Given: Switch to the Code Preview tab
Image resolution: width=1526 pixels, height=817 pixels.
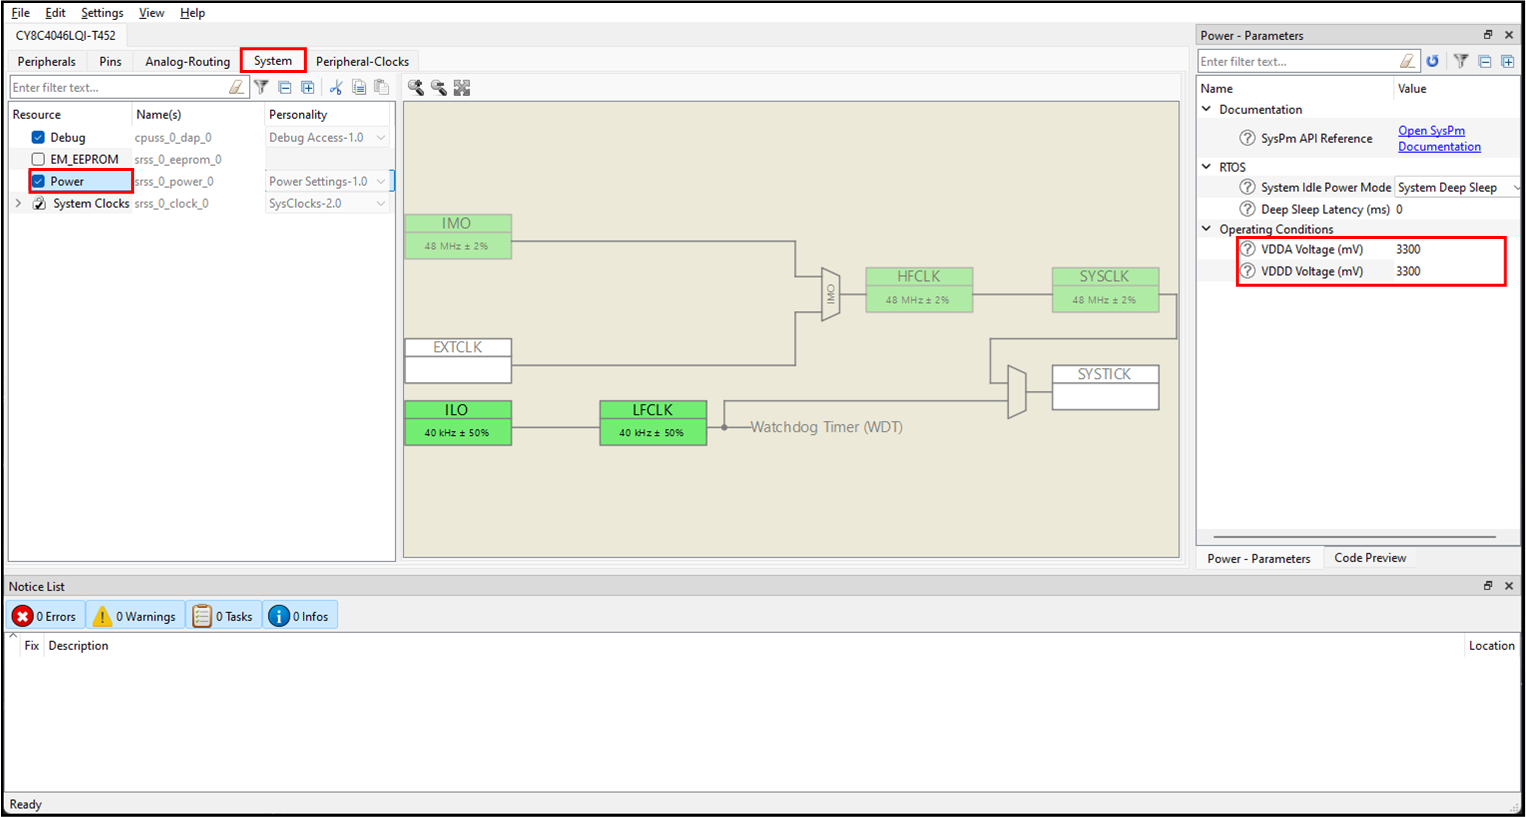Looking at the screenshot, I should 1370,558.
